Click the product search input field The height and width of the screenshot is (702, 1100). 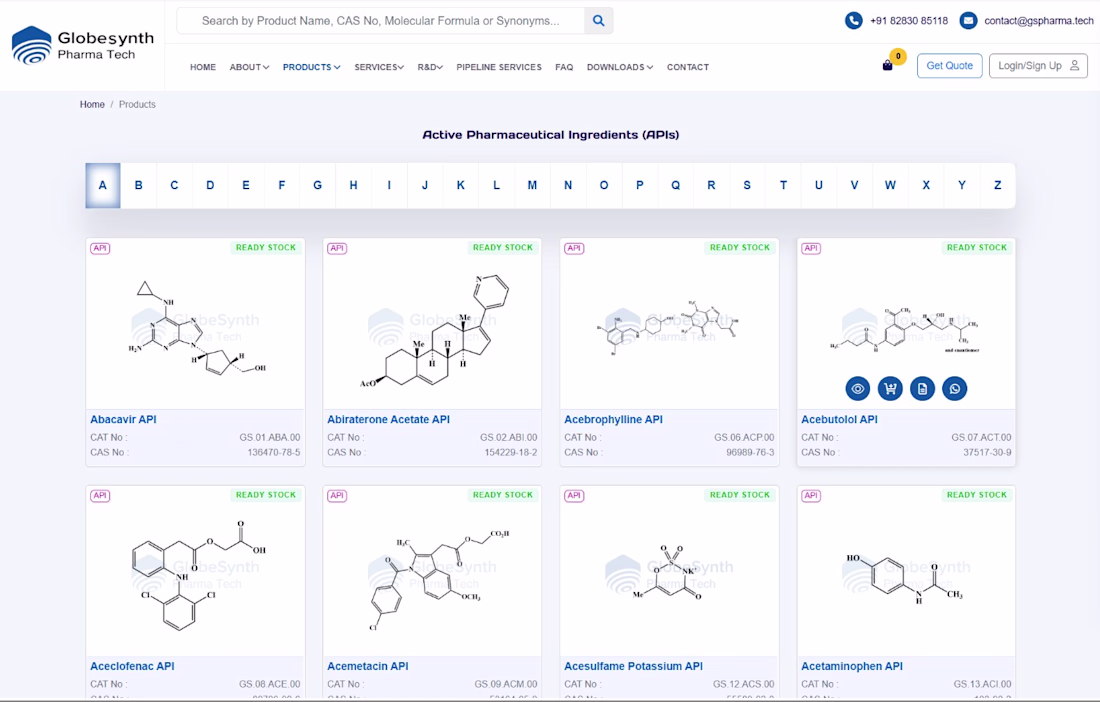coord(381,21)
